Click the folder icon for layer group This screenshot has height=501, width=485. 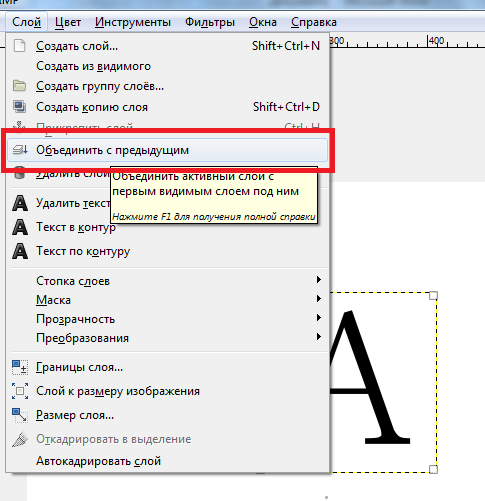tap(19, 86)
